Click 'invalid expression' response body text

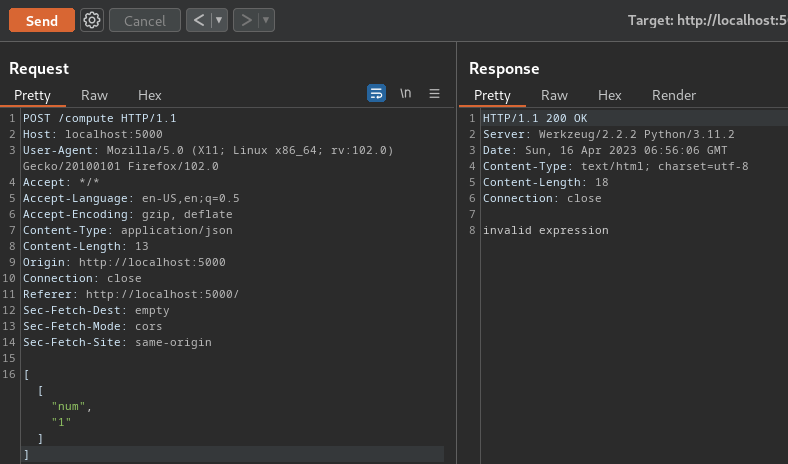click(546, 230)
